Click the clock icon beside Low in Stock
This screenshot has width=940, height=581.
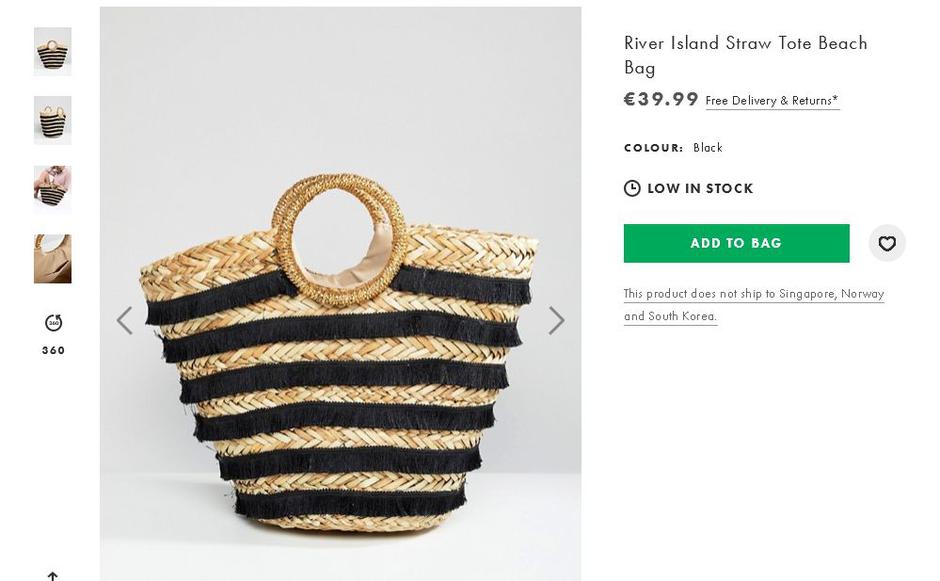click(632, 188)
